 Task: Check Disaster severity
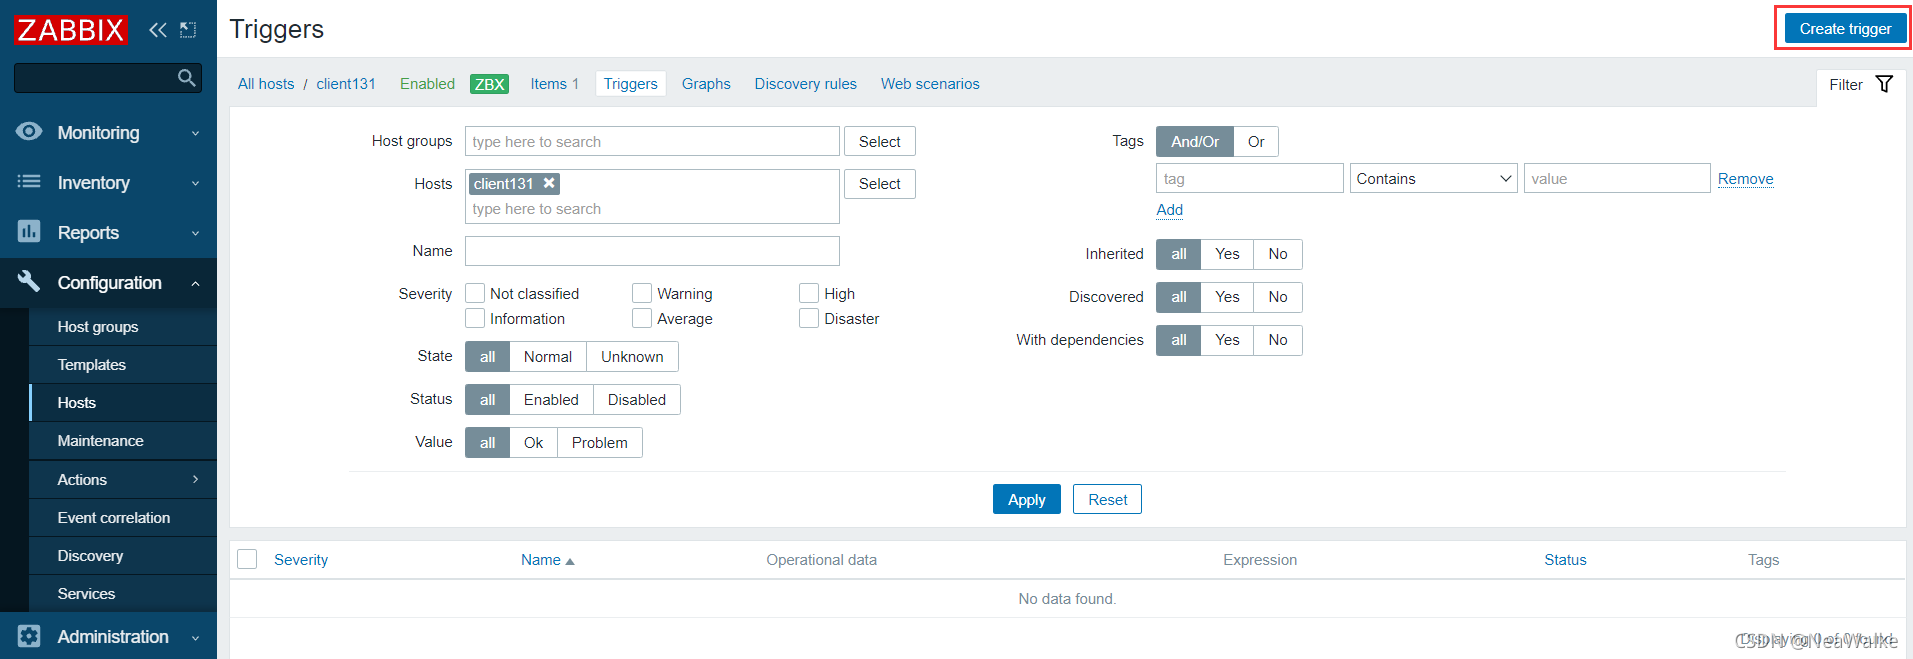point(809,318)
